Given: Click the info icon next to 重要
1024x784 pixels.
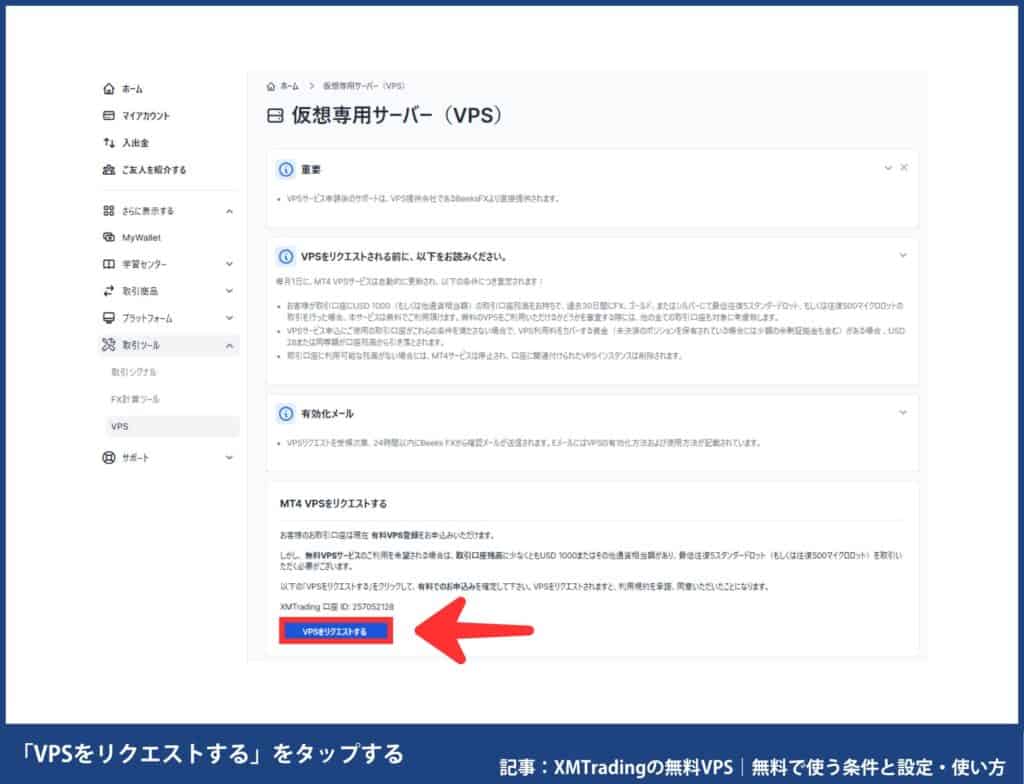Looking at the screenshot, I should (286, 170).
